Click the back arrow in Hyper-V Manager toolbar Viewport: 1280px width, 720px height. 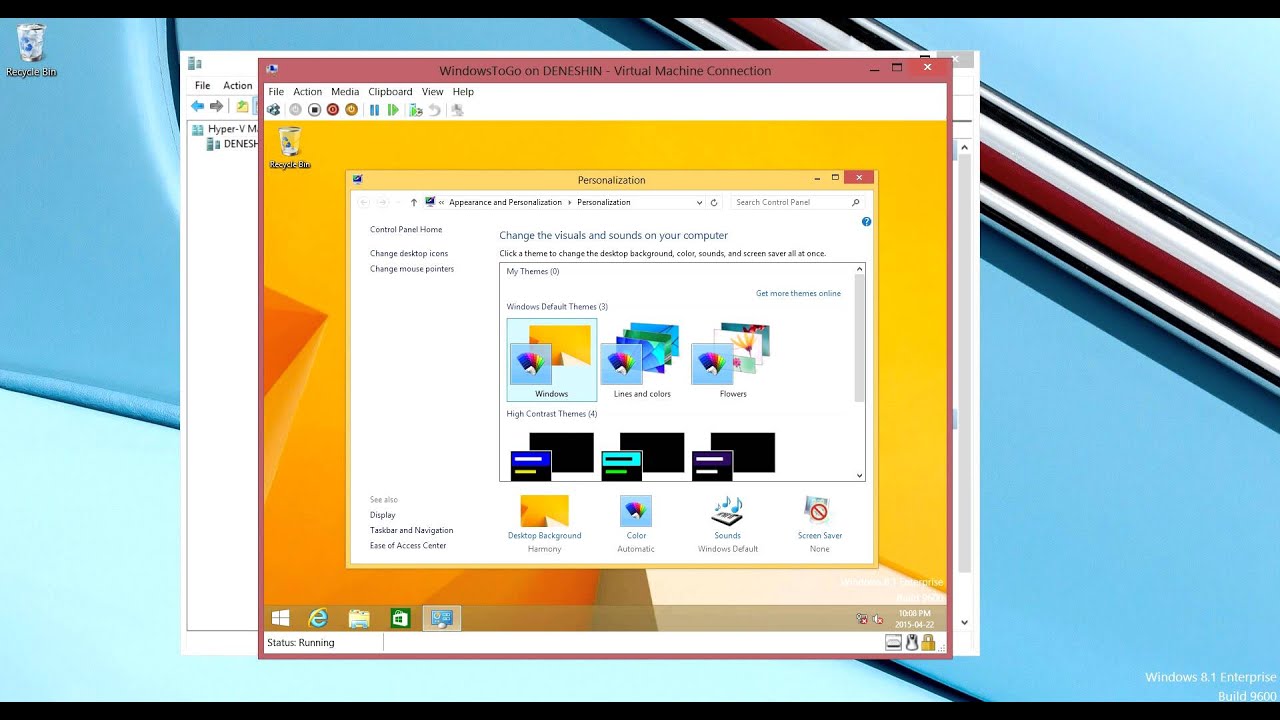197,106
